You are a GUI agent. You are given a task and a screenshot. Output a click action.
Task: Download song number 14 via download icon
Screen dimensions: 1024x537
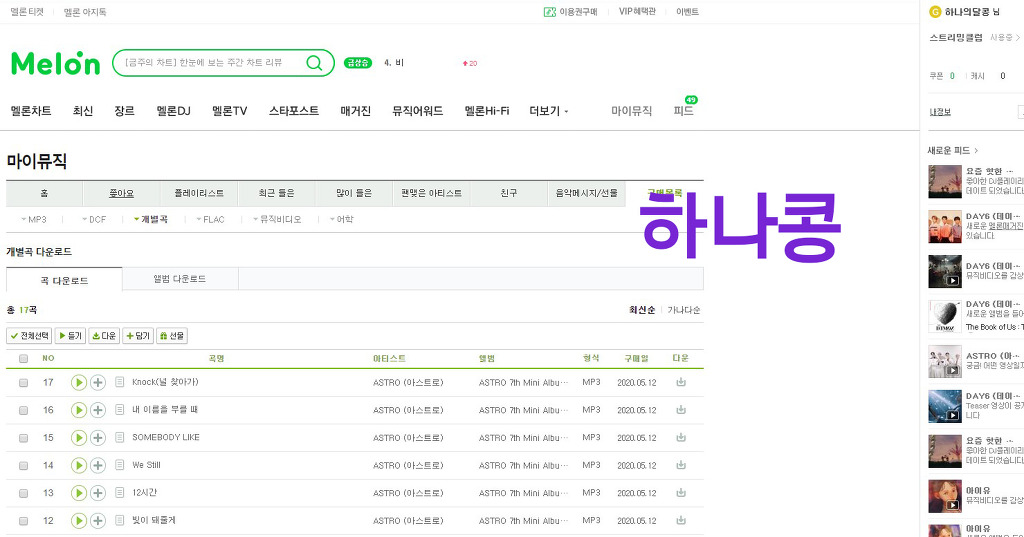pos(681,465)
